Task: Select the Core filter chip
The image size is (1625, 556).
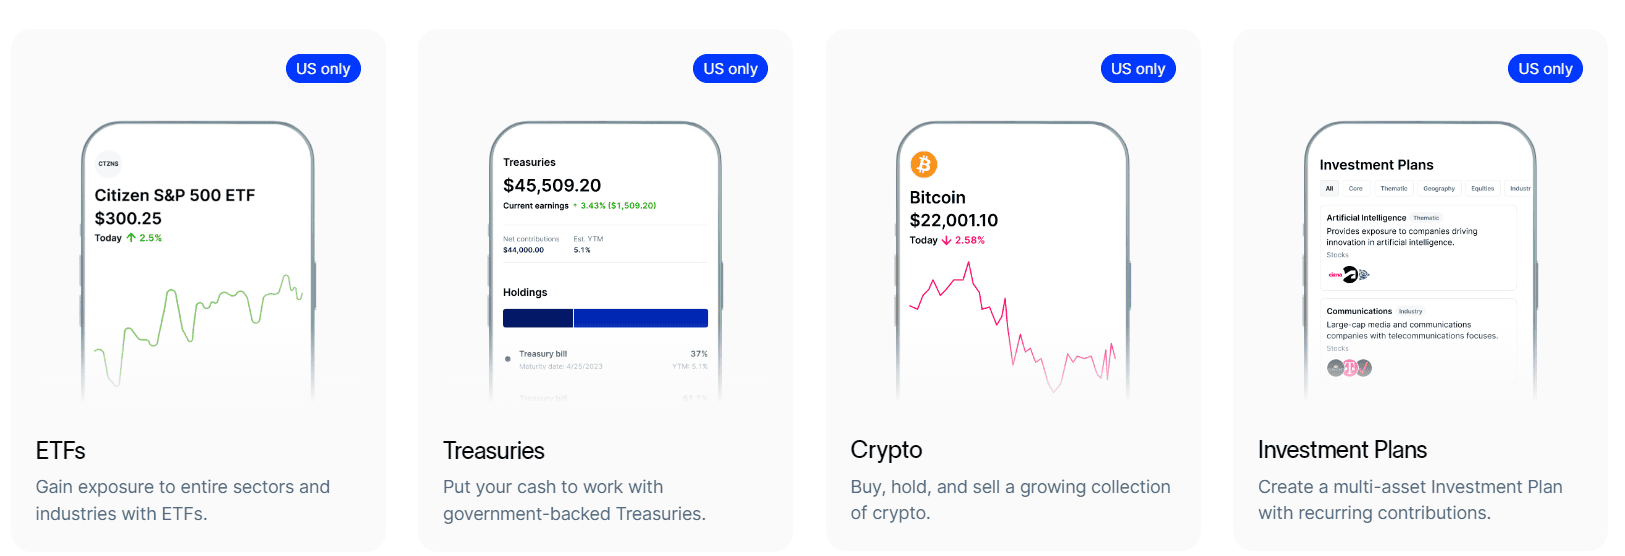Action: [1355, 188]
